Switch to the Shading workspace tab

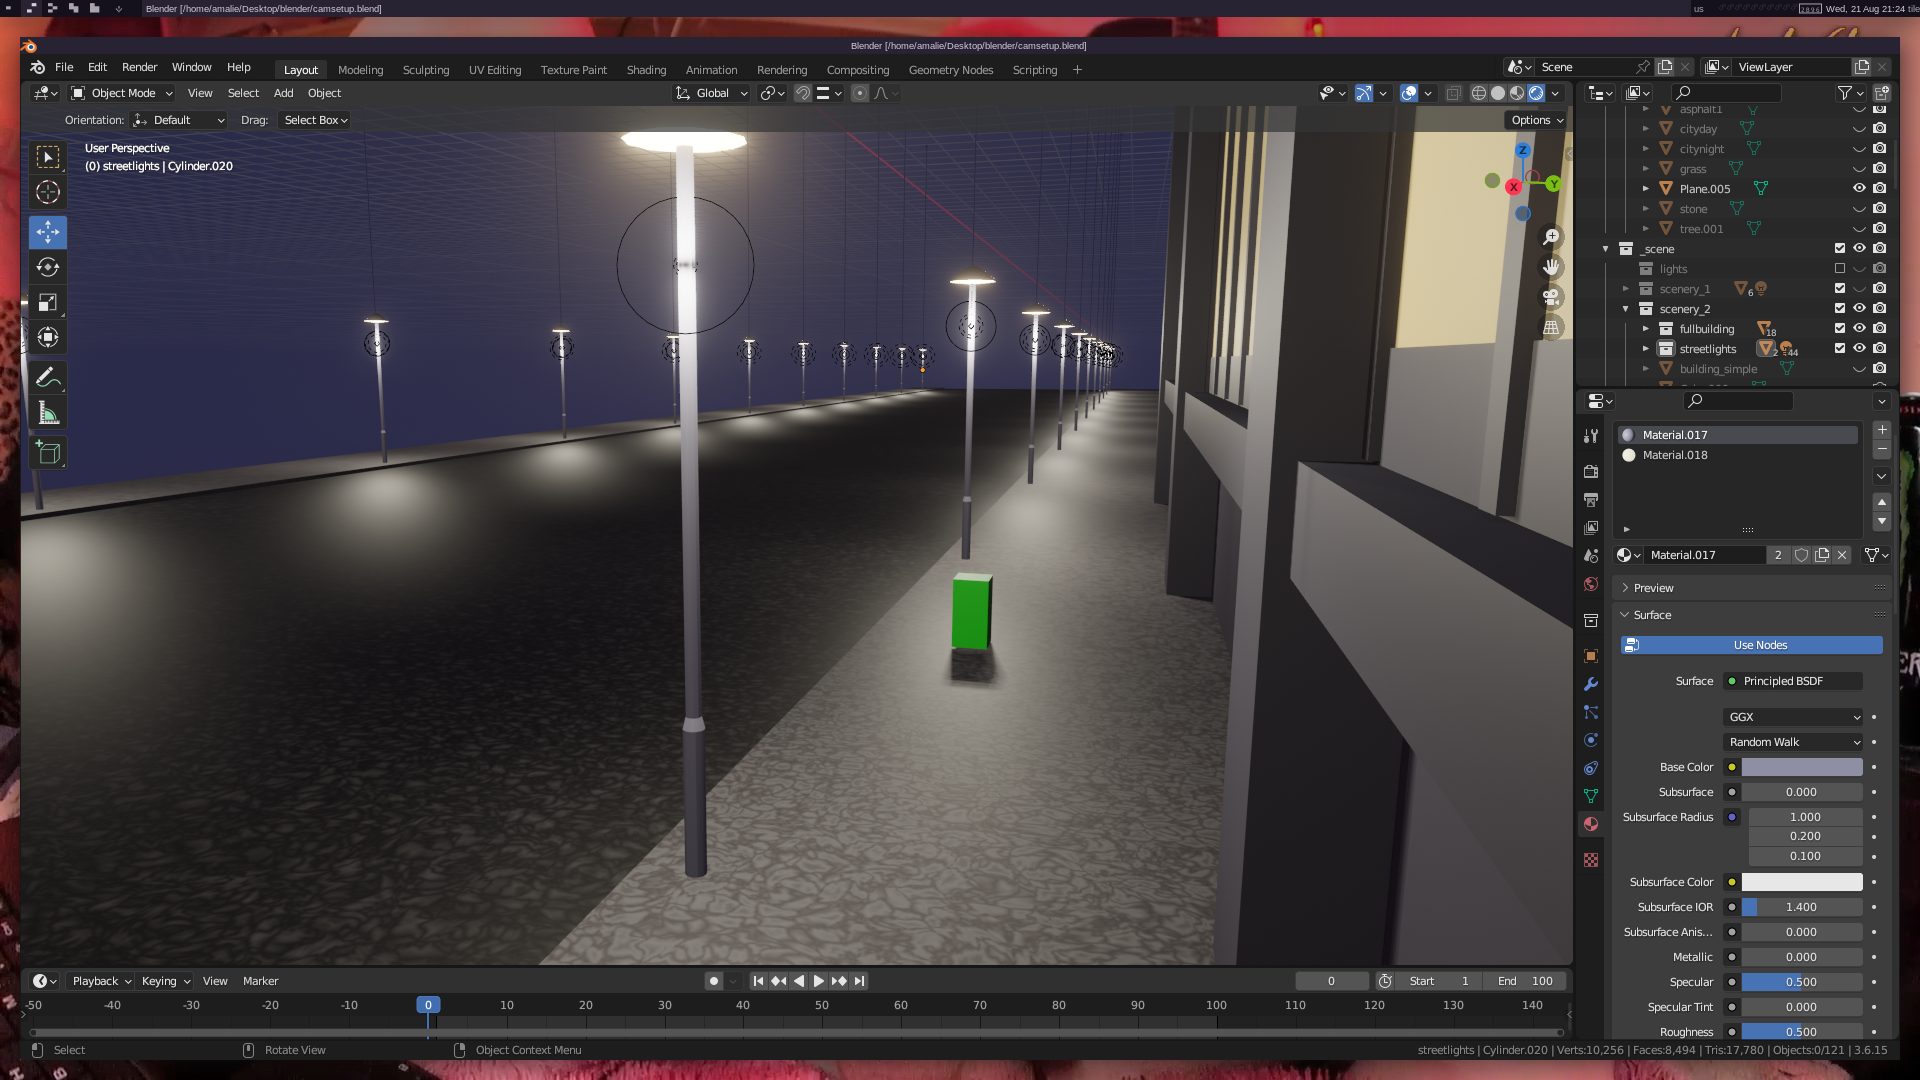pyautogui.click(x=646, y=70)
